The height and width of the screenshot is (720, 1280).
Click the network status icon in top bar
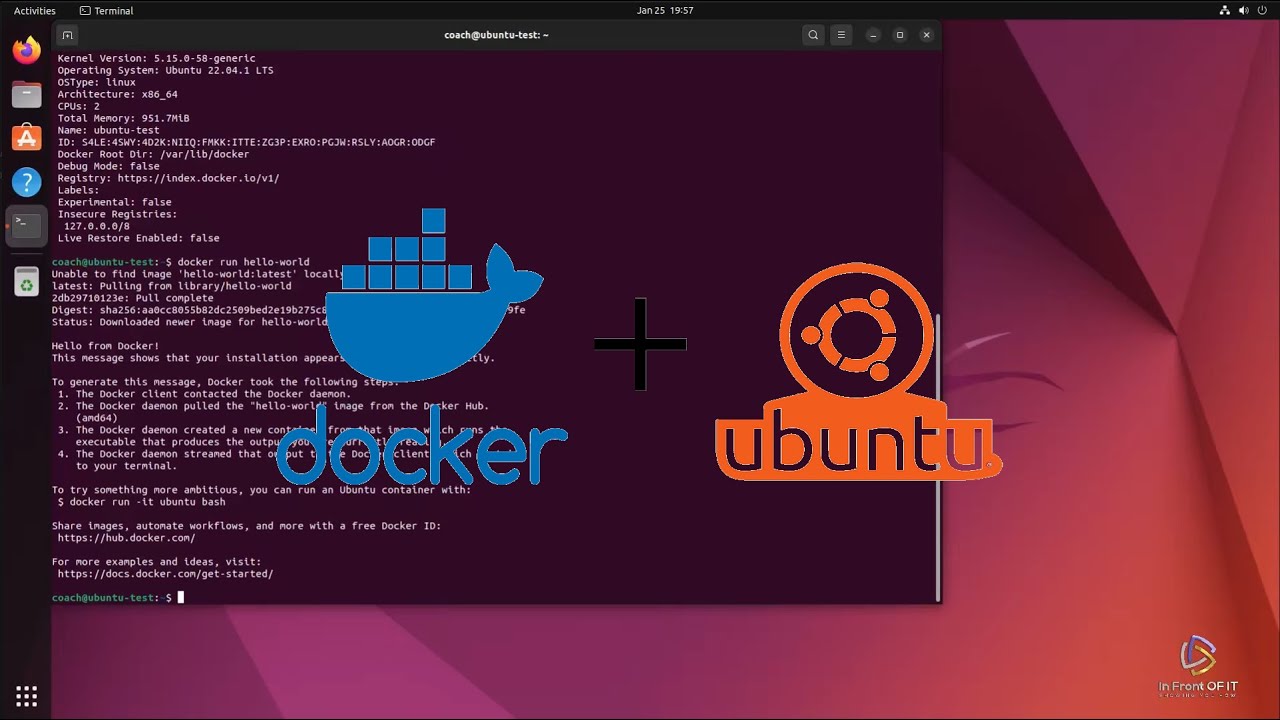(1224, 11)
